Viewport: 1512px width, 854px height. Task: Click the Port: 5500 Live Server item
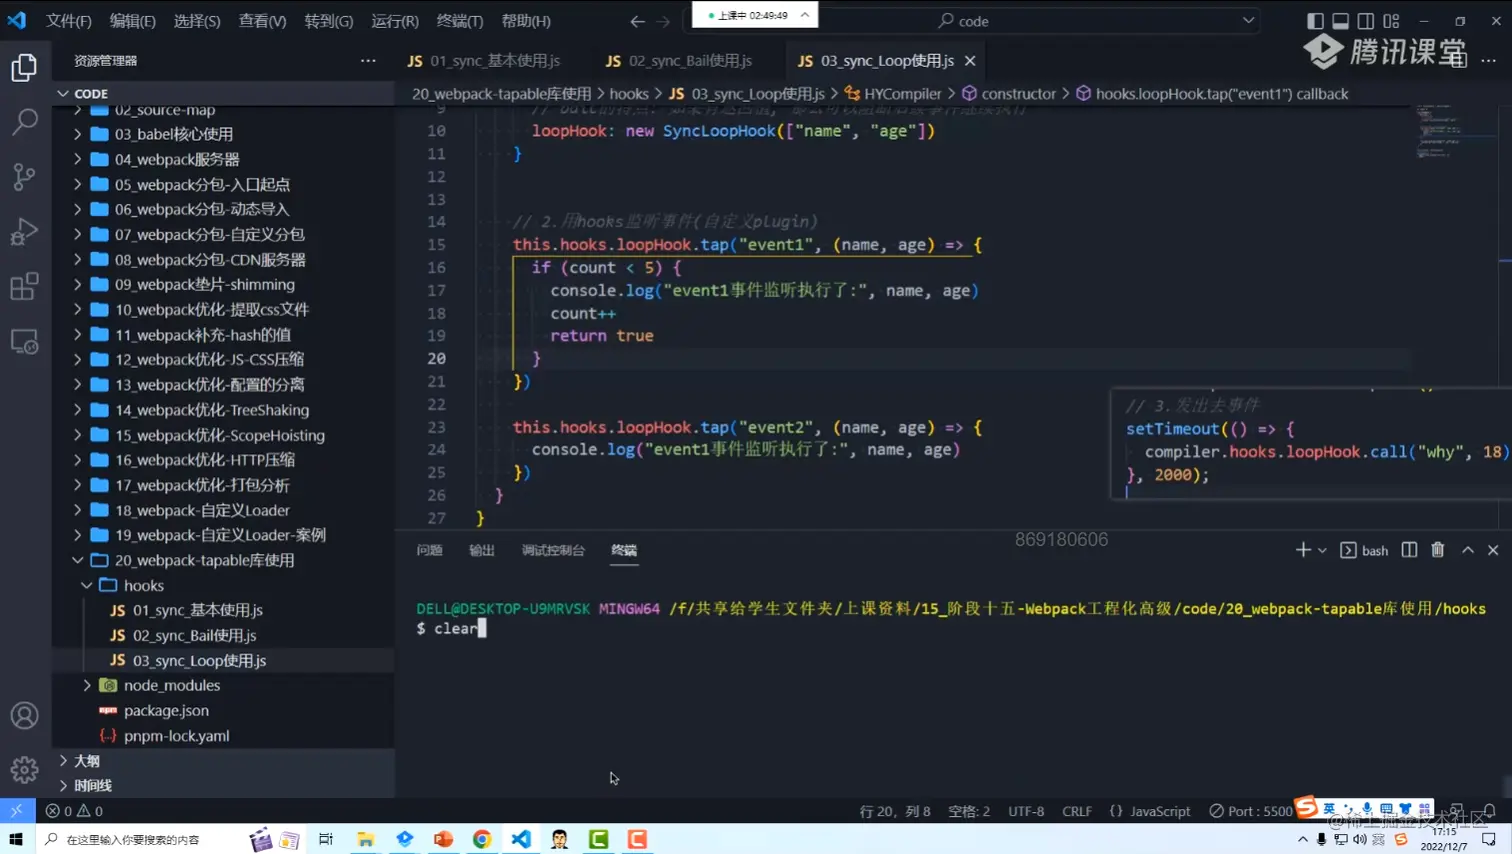tap(1251, 811)
